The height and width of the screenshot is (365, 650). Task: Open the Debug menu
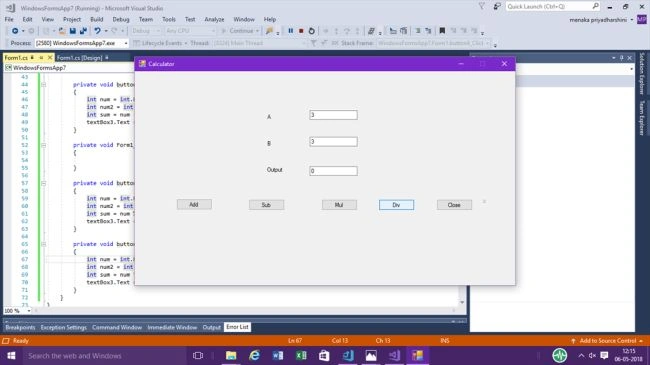[x=121, y=19]
